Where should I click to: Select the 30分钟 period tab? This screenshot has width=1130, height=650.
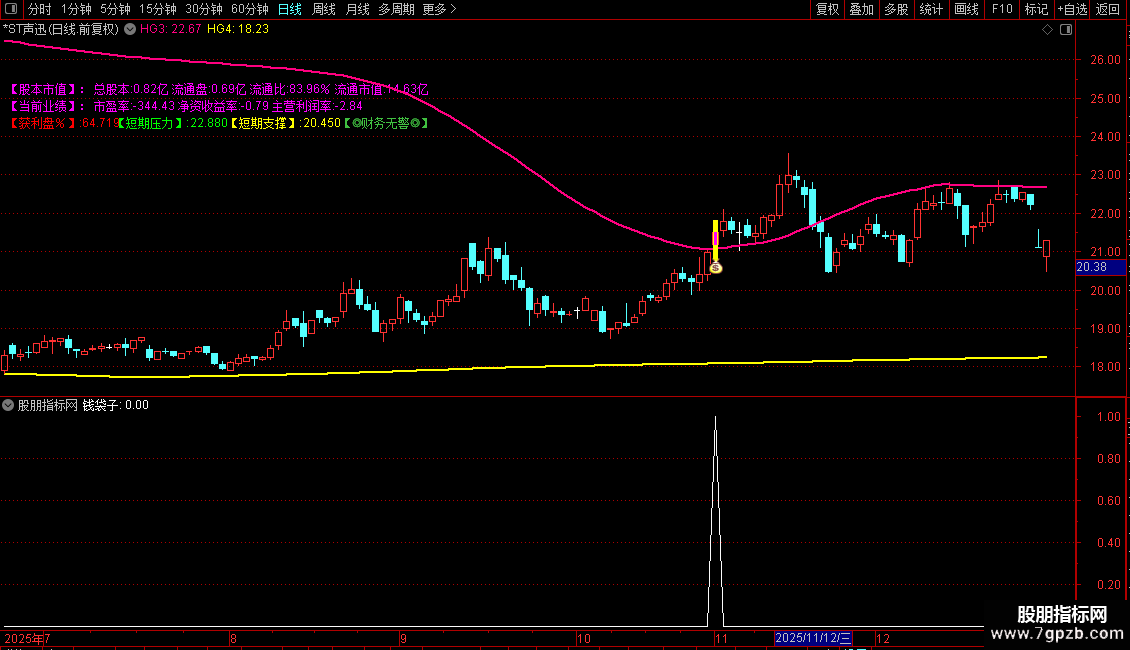204,9
